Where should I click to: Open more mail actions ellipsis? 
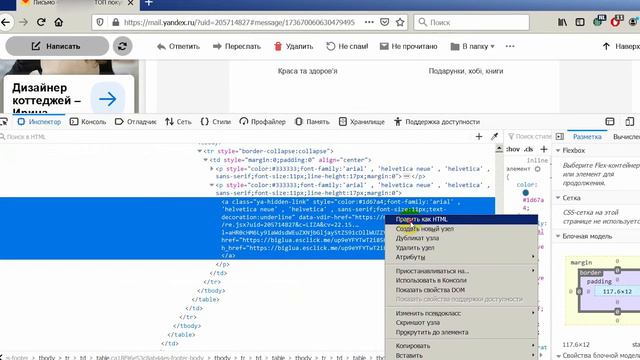tap(510, 46)
